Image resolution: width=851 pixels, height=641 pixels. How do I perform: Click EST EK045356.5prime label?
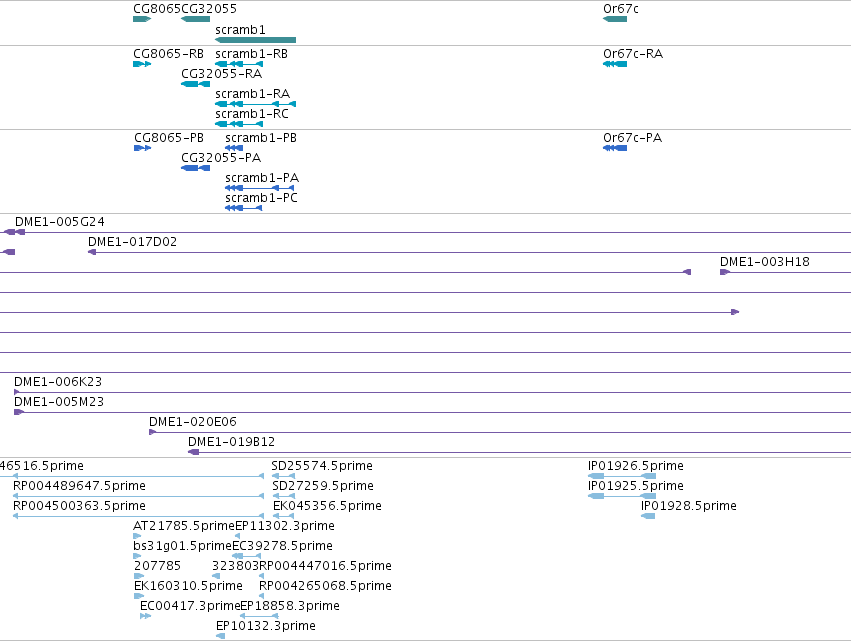point(327,506)
